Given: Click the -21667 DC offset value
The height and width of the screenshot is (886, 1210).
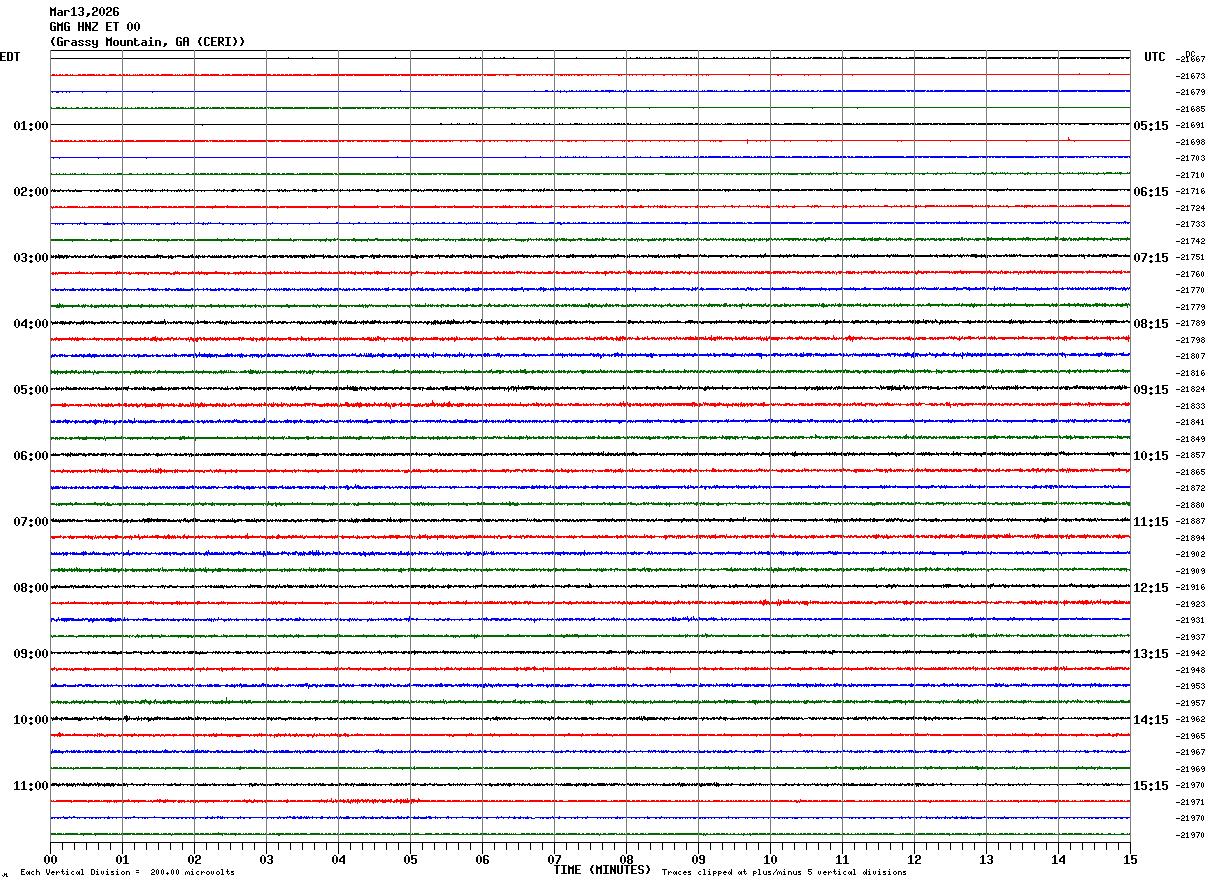Looking at the screenshot, I should [x=1191, y=60].
